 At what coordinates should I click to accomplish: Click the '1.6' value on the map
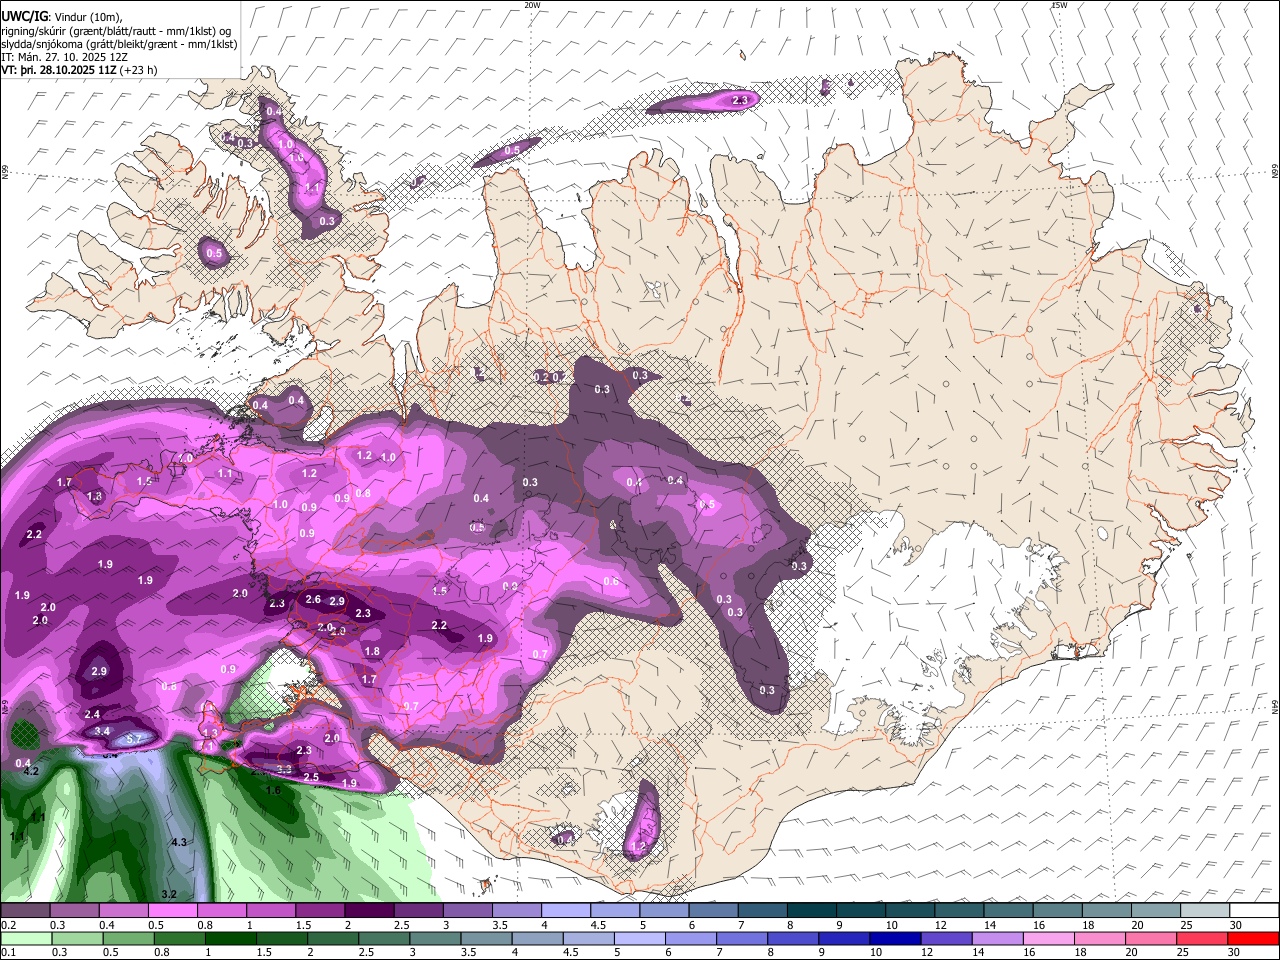click(274, 790)
